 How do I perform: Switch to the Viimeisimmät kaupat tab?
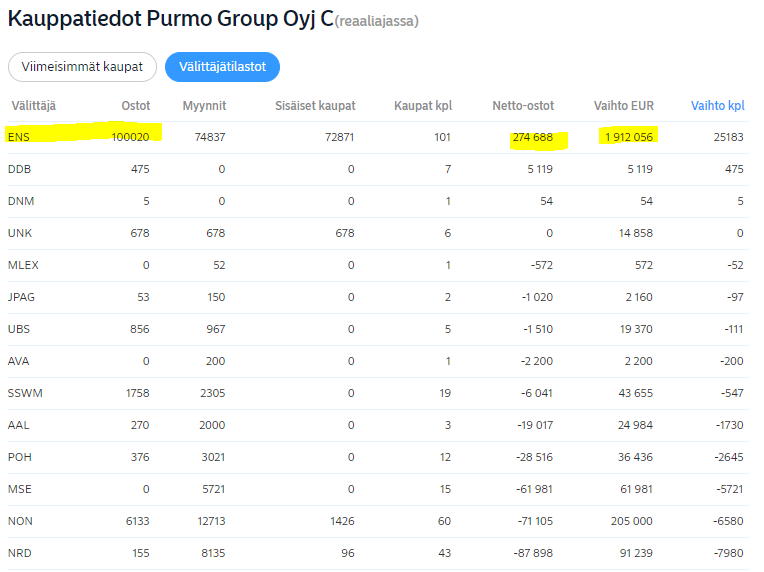[82, 67]
